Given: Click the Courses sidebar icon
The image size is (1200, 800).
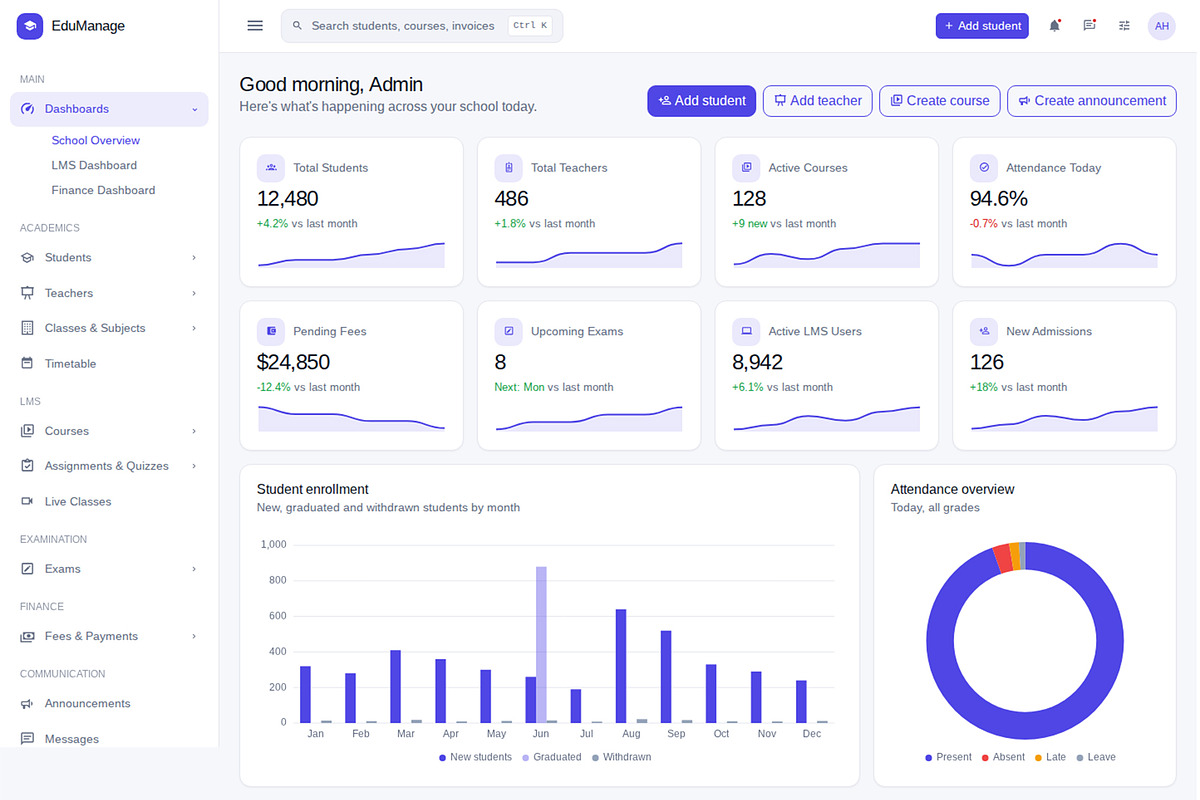Looking at the screenshot, I should [27, 431].
